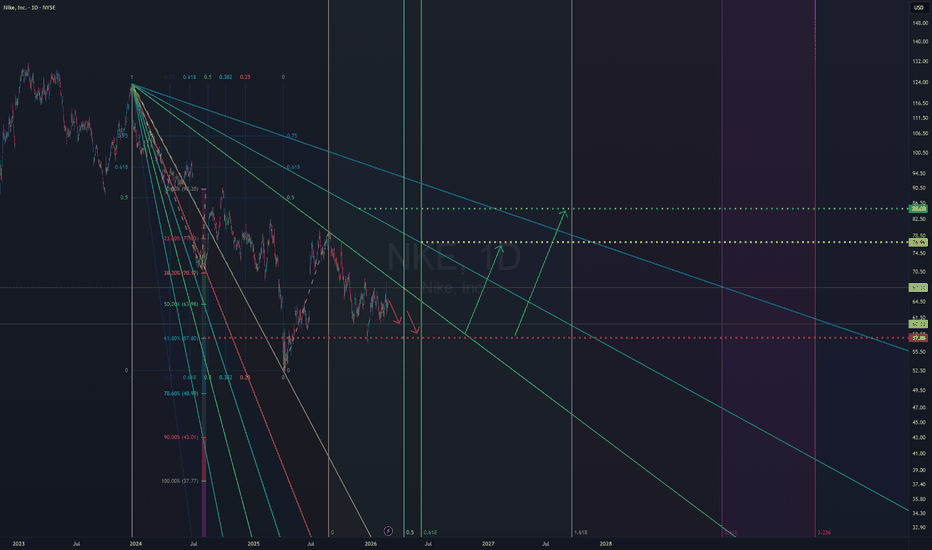932x550 pixels.
Task: Click the 1.618 Fib time zone label
Action: [581, 533]
